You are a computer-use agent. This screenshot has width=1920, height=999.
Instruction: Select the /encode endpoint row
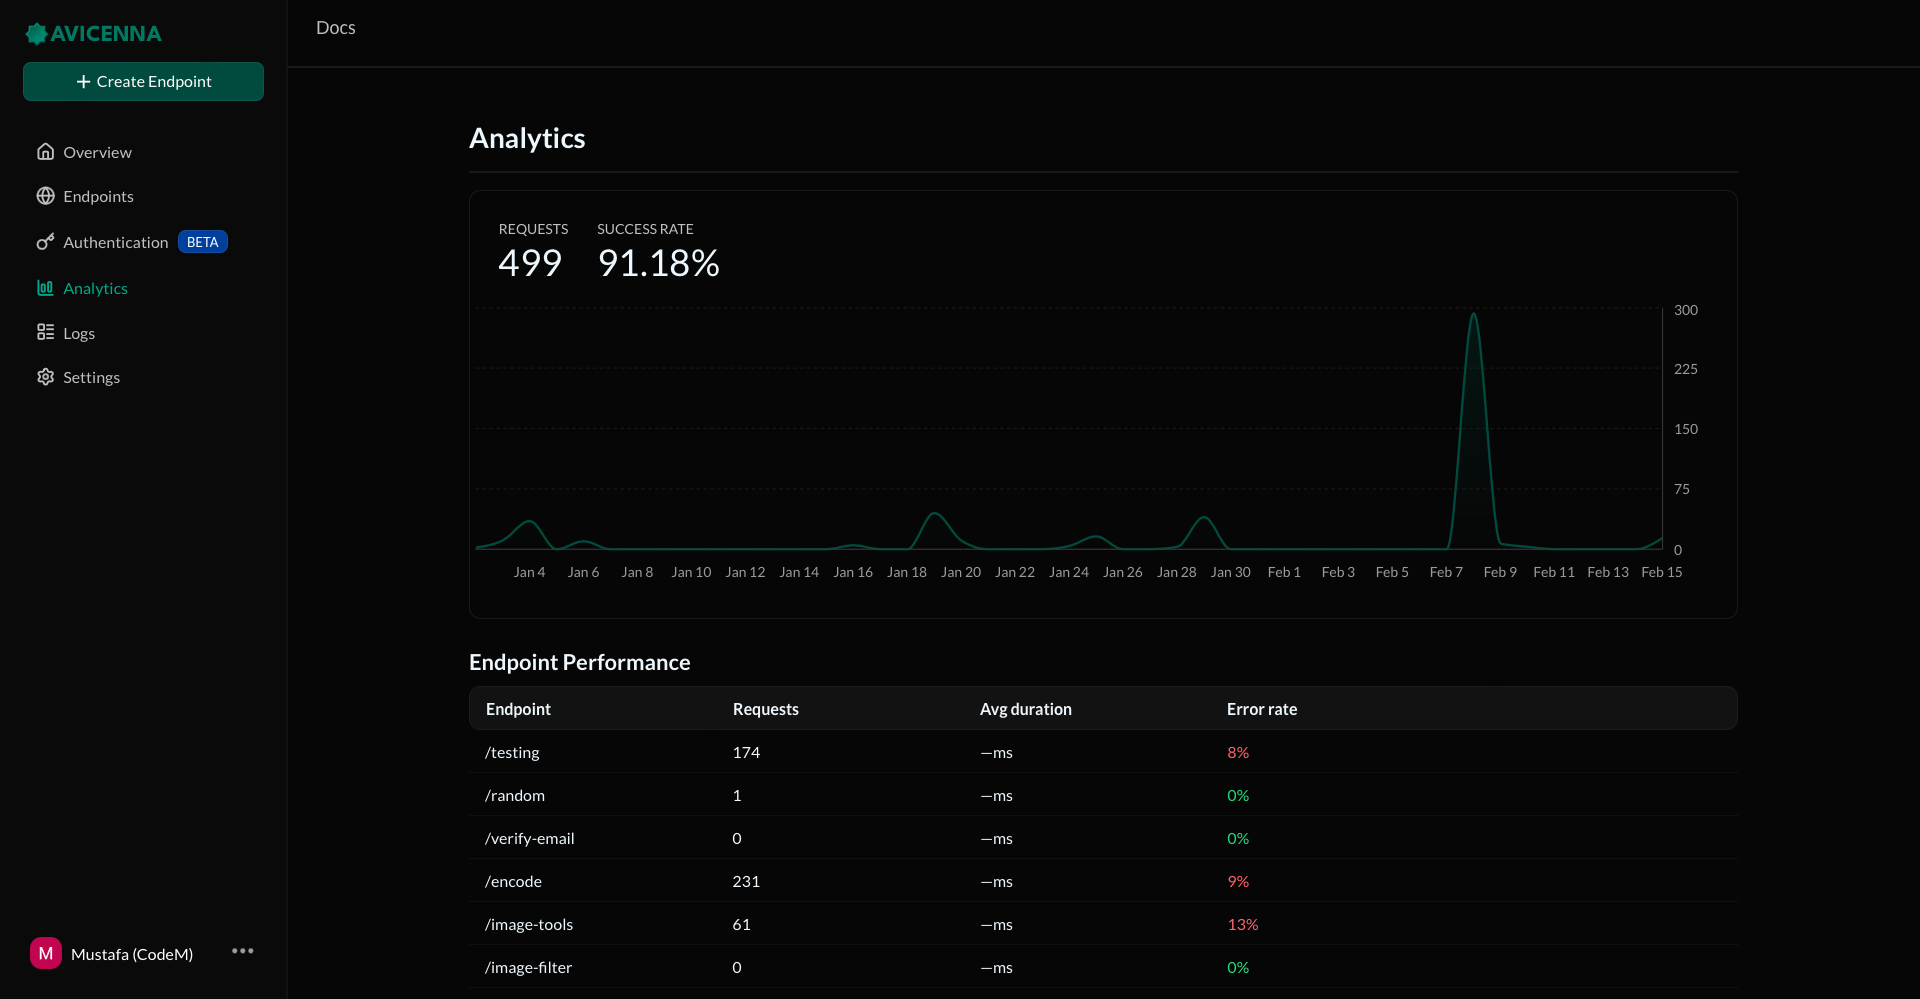pyautogui.click(x=513, y=881)
